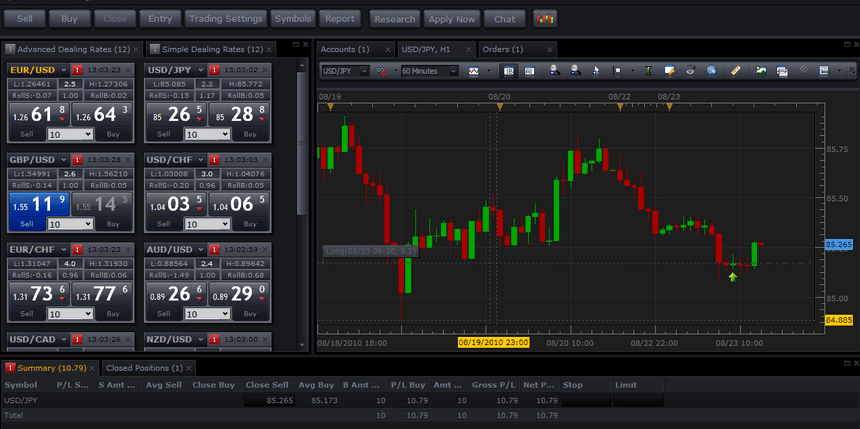The image size is (860, 429).
Task: Click the red info icon on EUR/CHF tile
Action: (77, 250)
